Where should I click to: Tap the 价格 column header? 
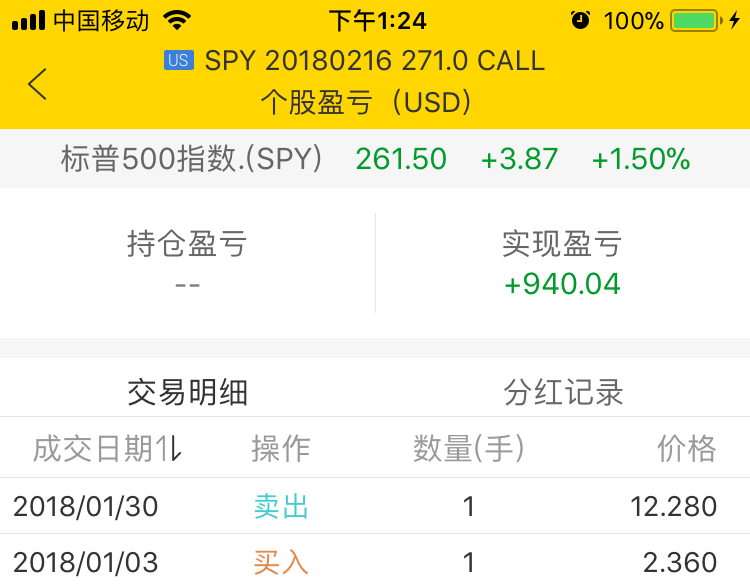point(686,448)
